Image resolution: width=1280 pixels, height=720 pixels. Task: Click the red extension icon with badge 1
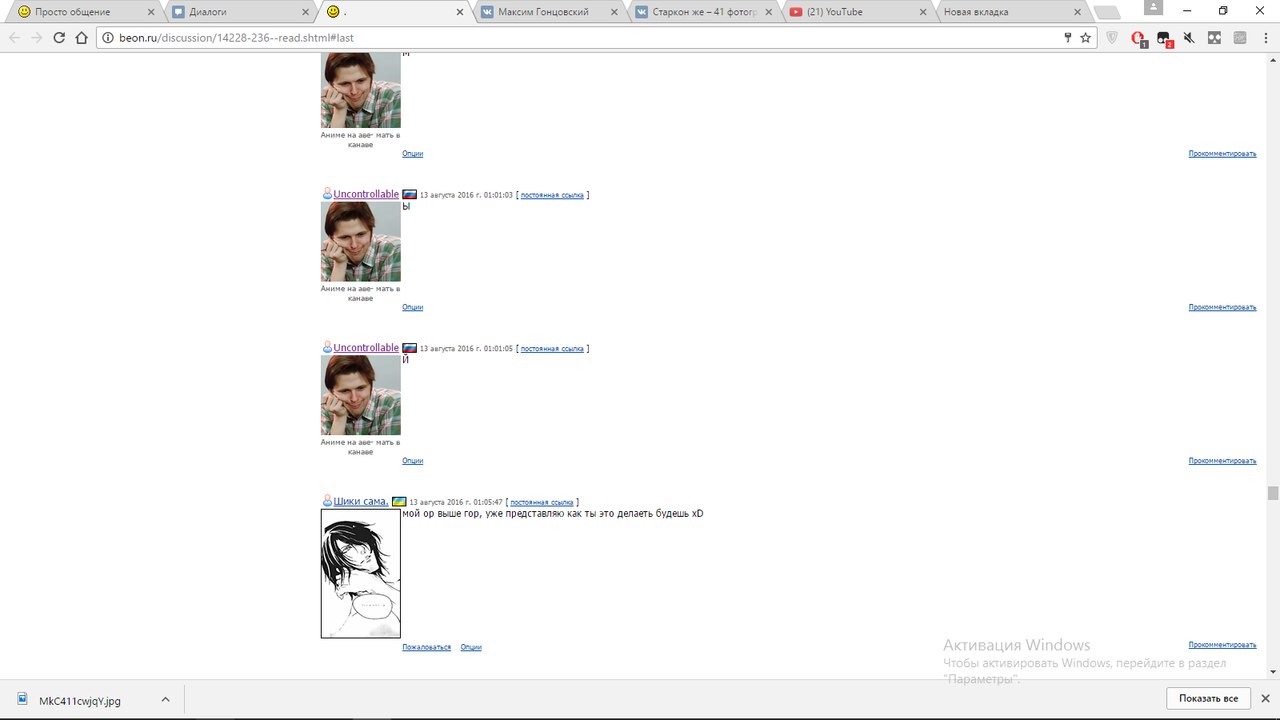(x=1138, y=38)
